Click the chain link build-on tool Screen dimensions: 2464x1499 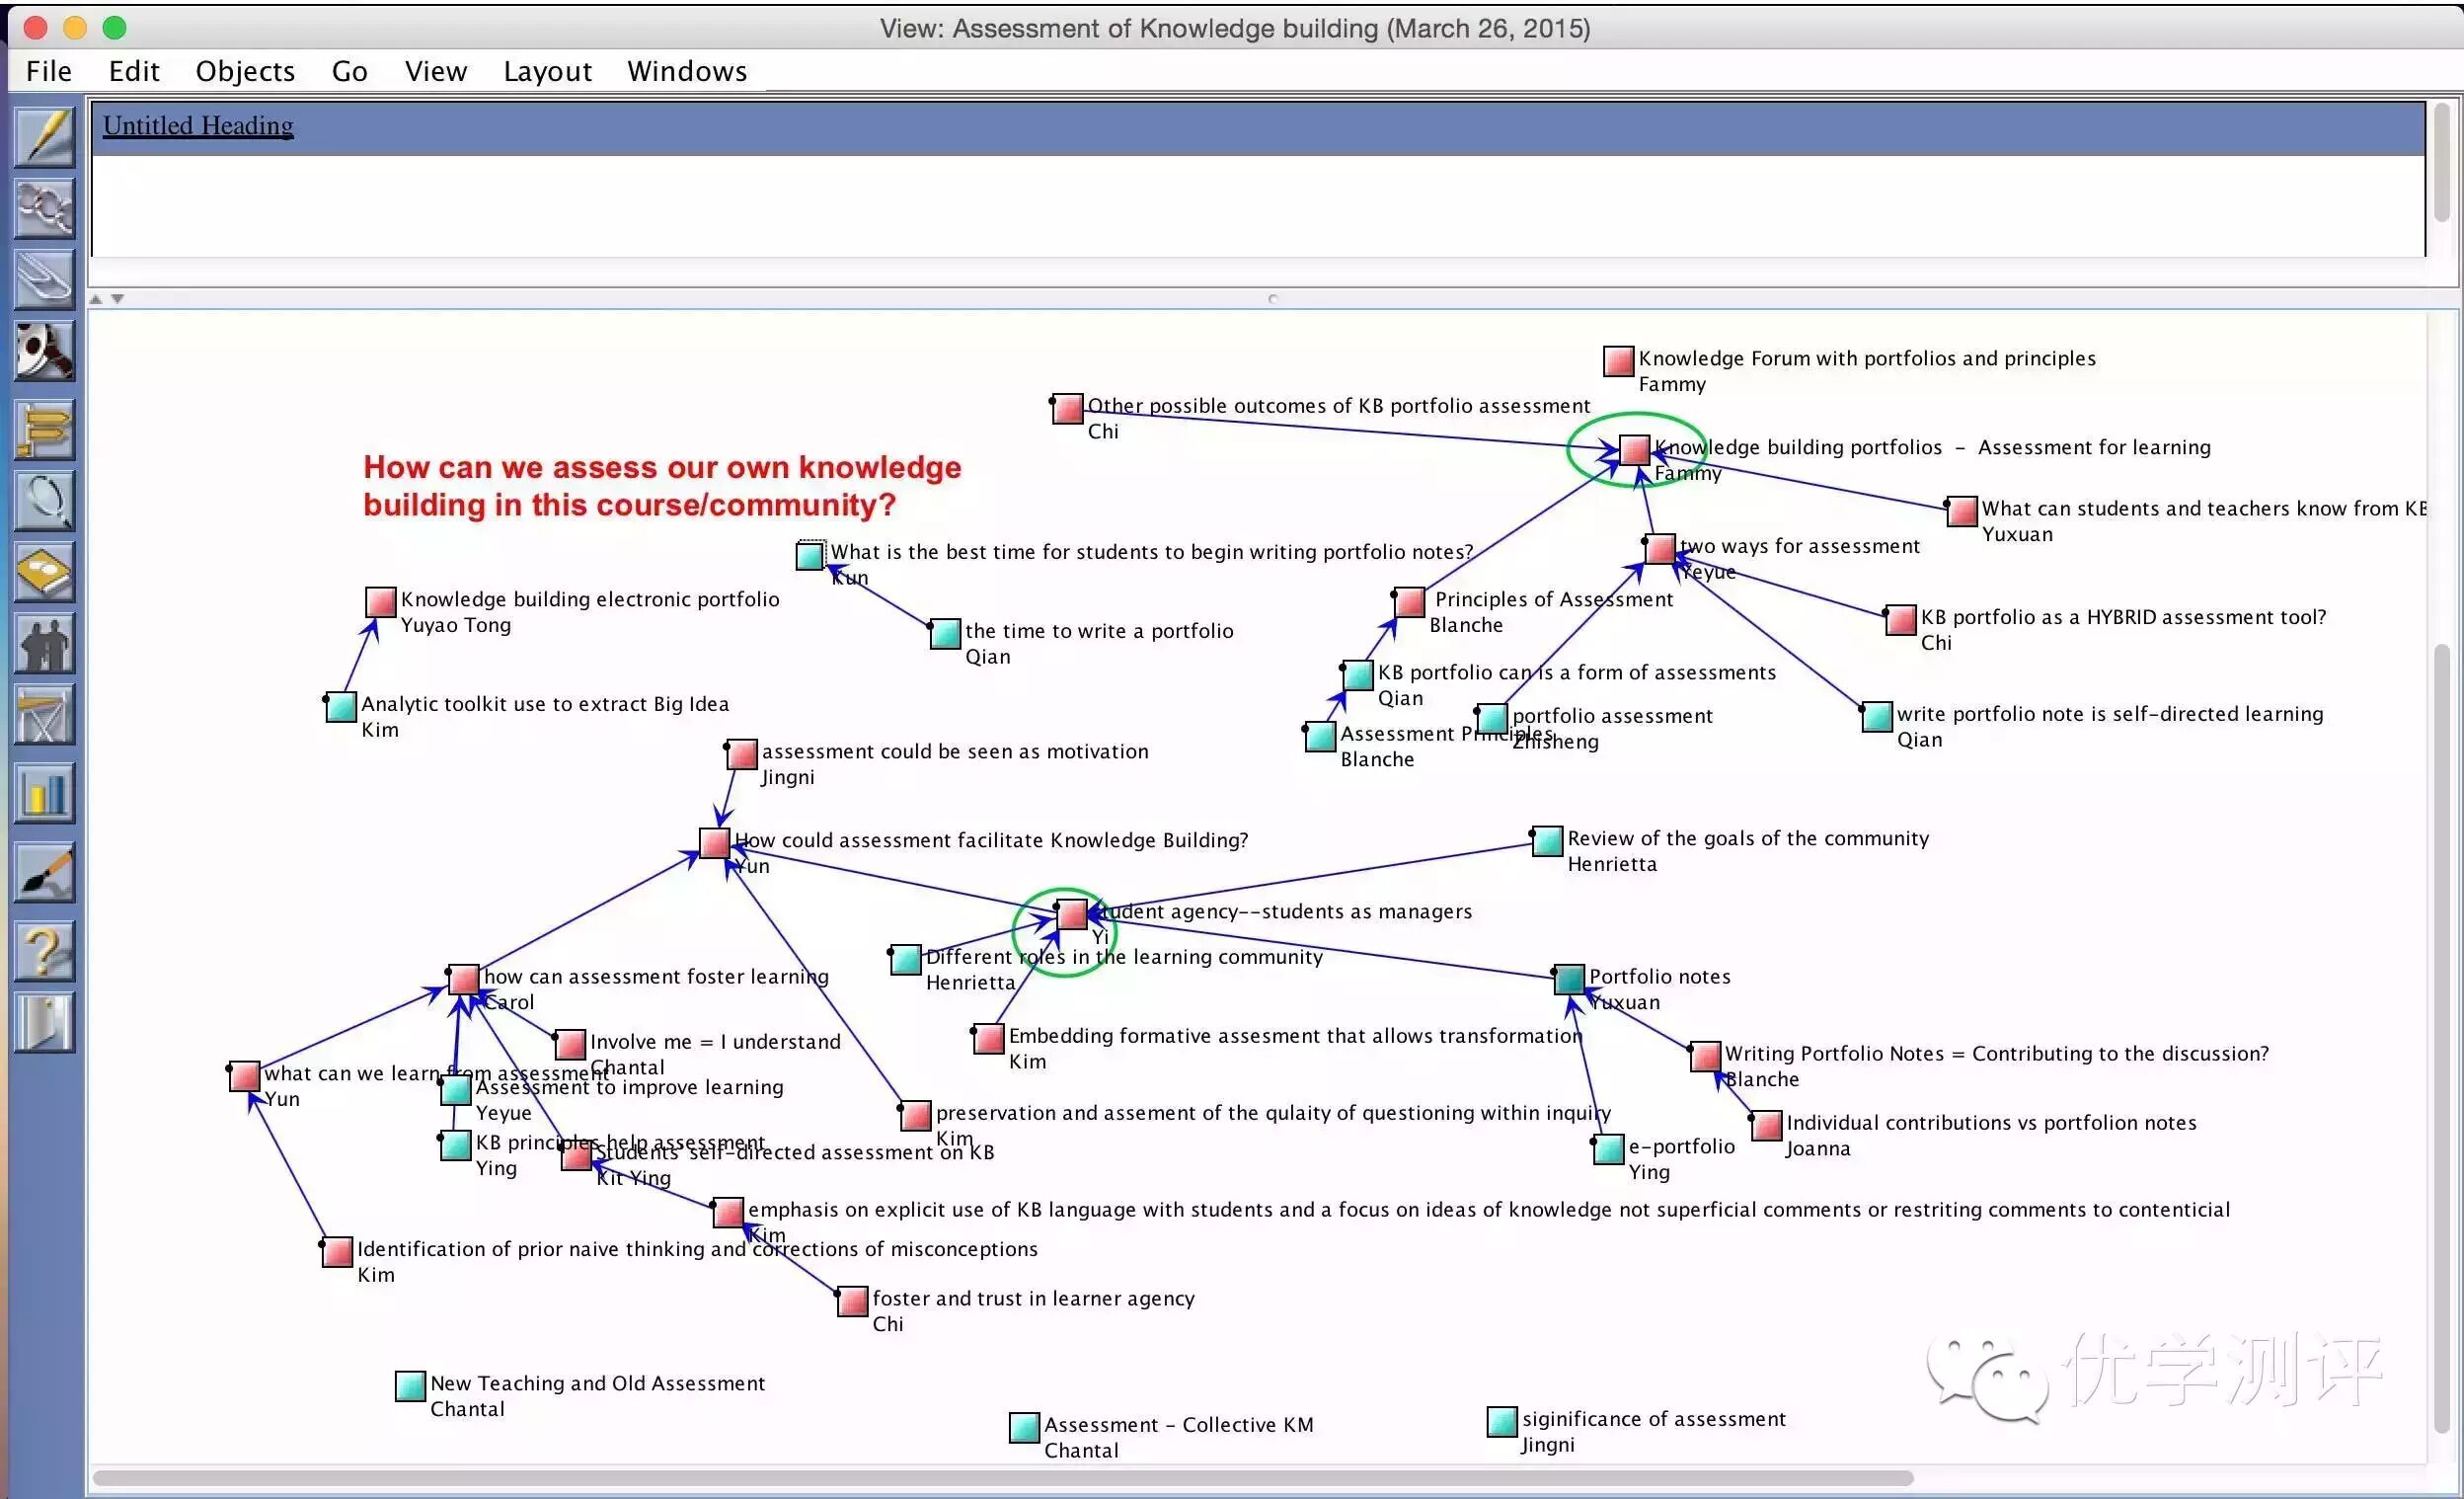coord(45,208)
